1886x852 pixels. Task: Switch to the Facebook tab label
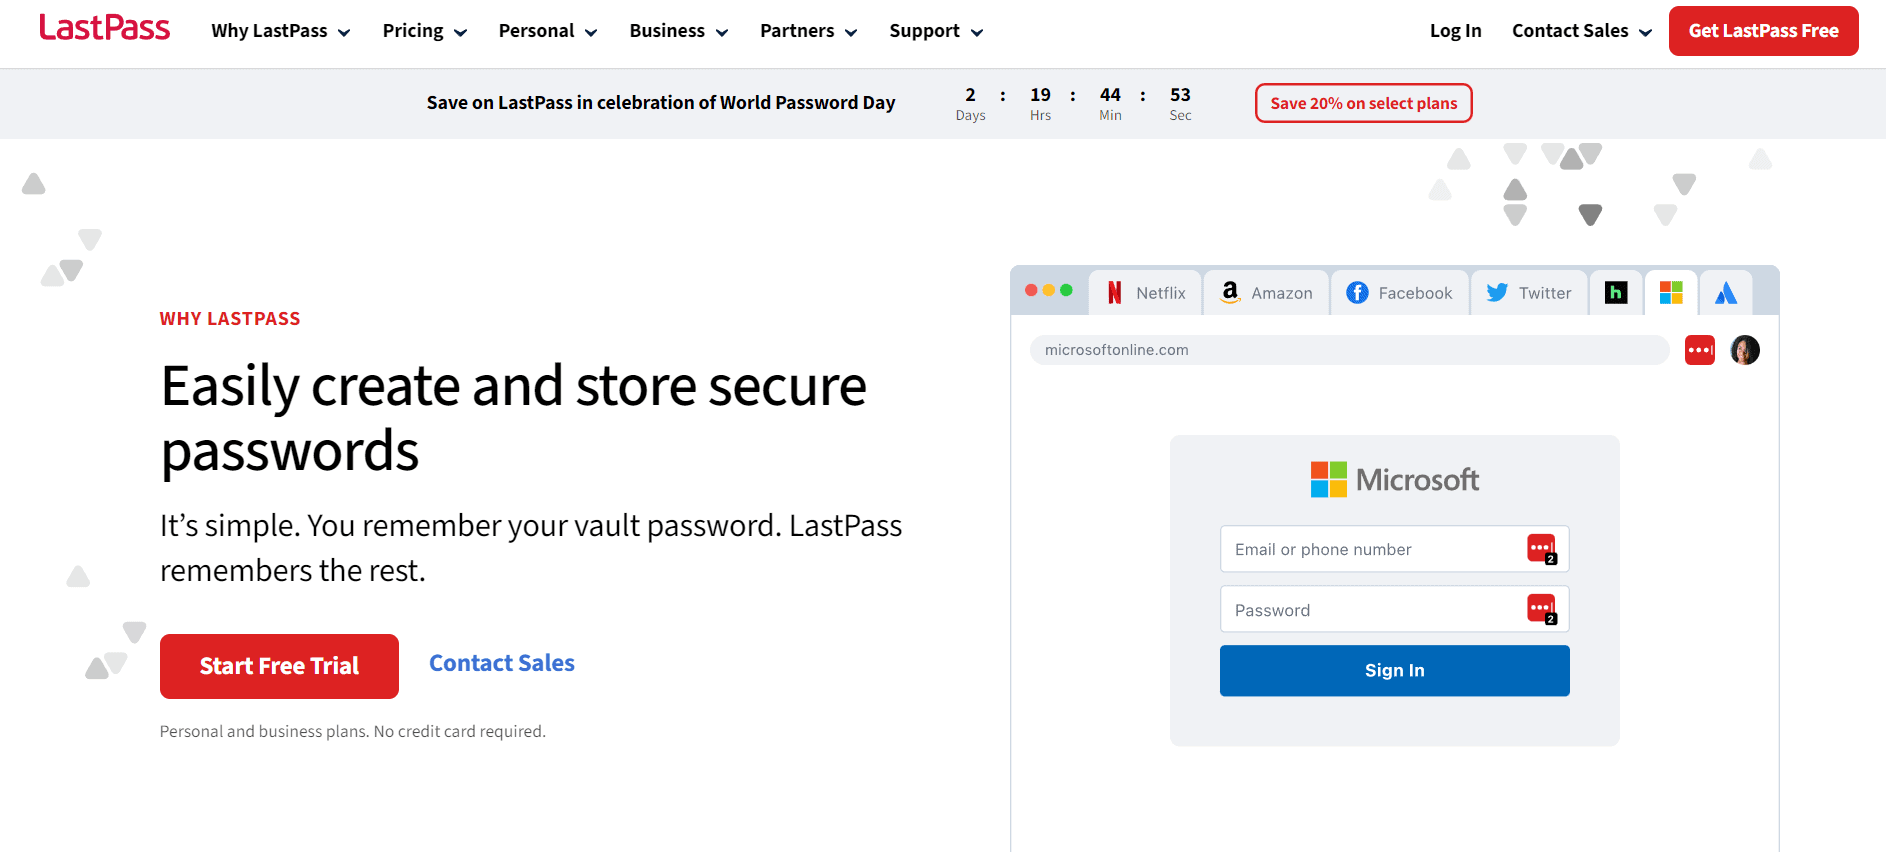(1415, 293)
